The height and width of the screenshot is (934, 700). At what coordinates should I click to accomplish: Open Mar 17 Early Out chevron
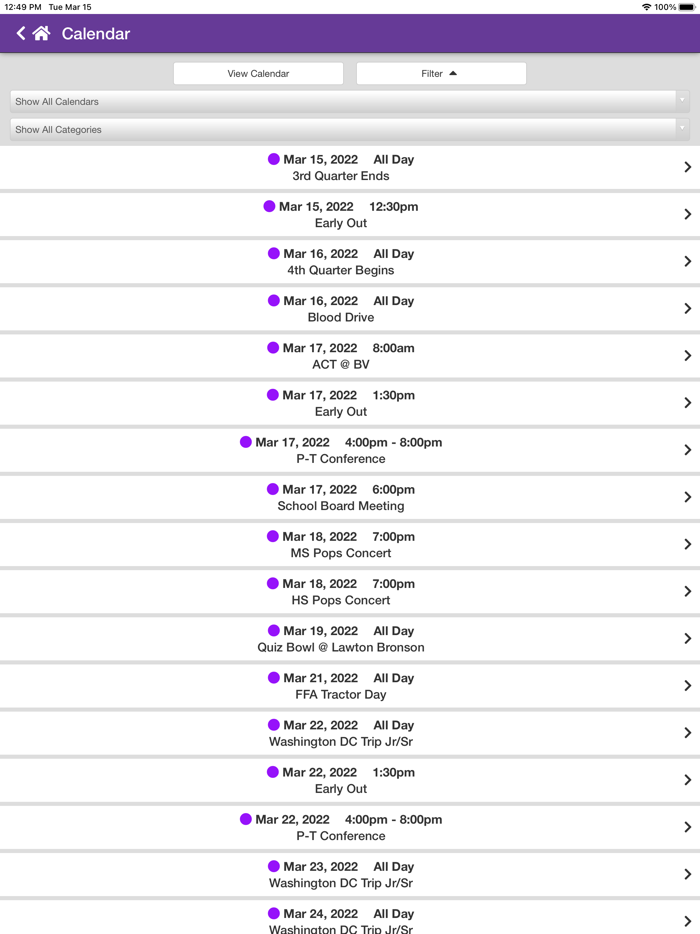[x=687, y=403]
